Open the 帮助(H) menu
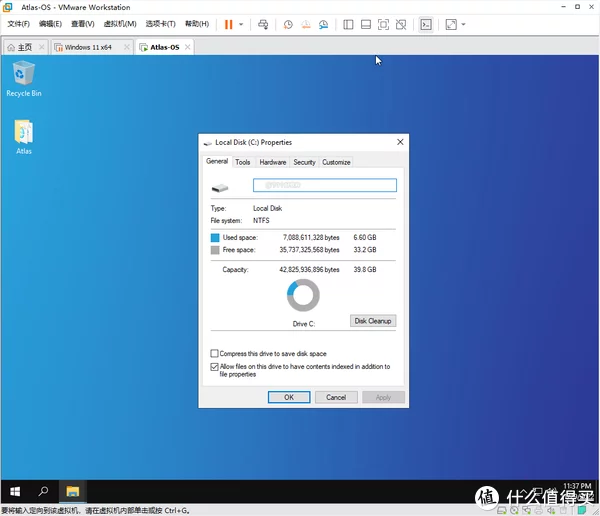600x516 pixels. pyautogui.click(x=197, y=24)
